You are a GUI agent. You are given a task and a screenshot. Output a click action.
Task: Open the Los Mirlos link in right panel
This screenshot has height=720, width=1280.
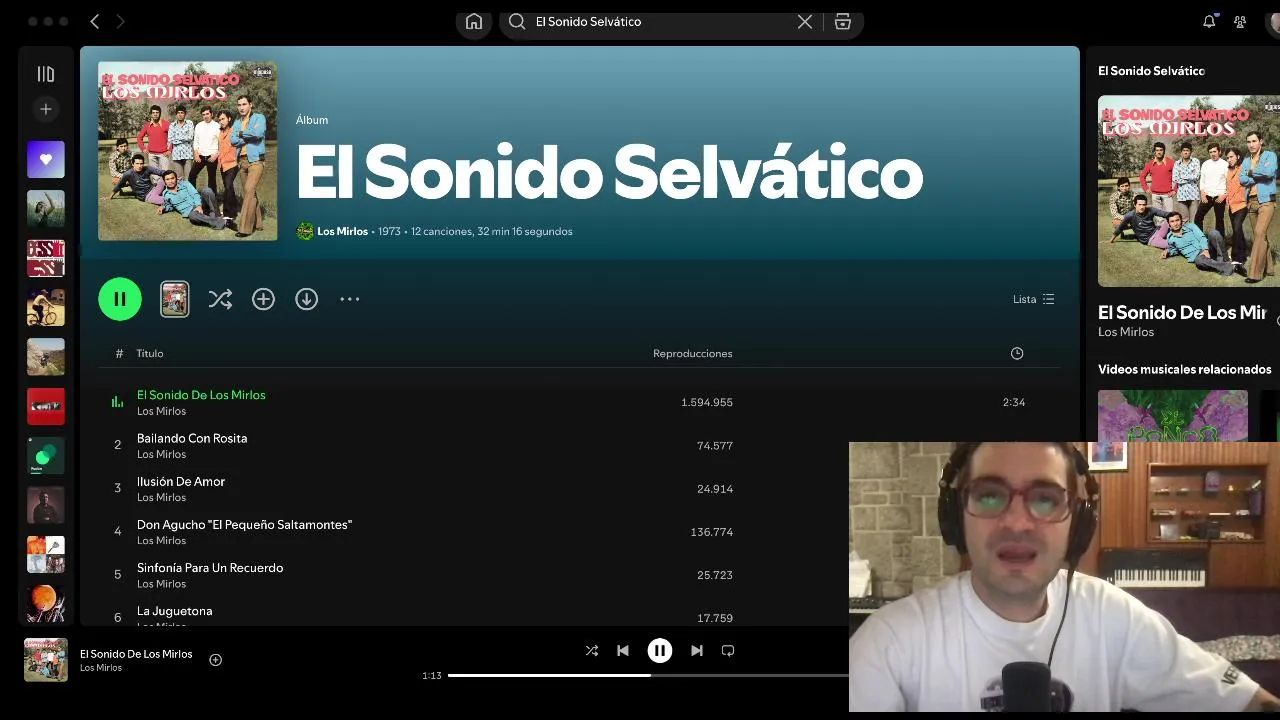tap(1126, 332)
